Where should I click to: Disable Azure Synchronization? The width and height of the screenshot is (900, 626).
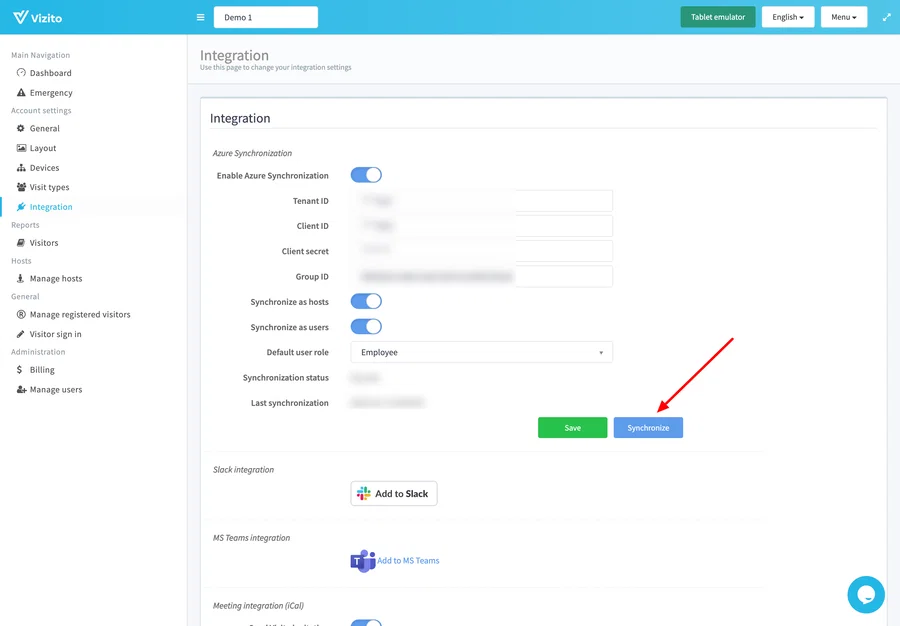point(366,174)
